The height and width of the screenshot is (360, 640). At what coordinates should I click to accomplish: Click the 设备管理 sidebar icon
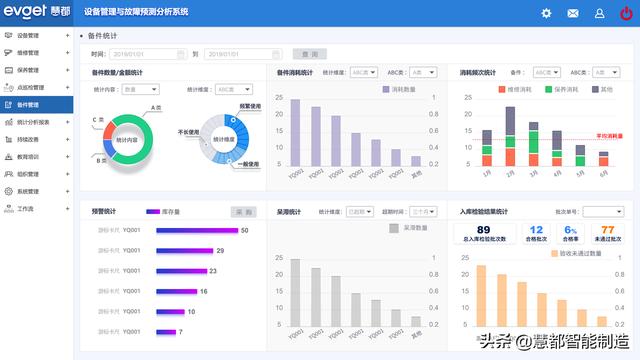tap(8, 36)
